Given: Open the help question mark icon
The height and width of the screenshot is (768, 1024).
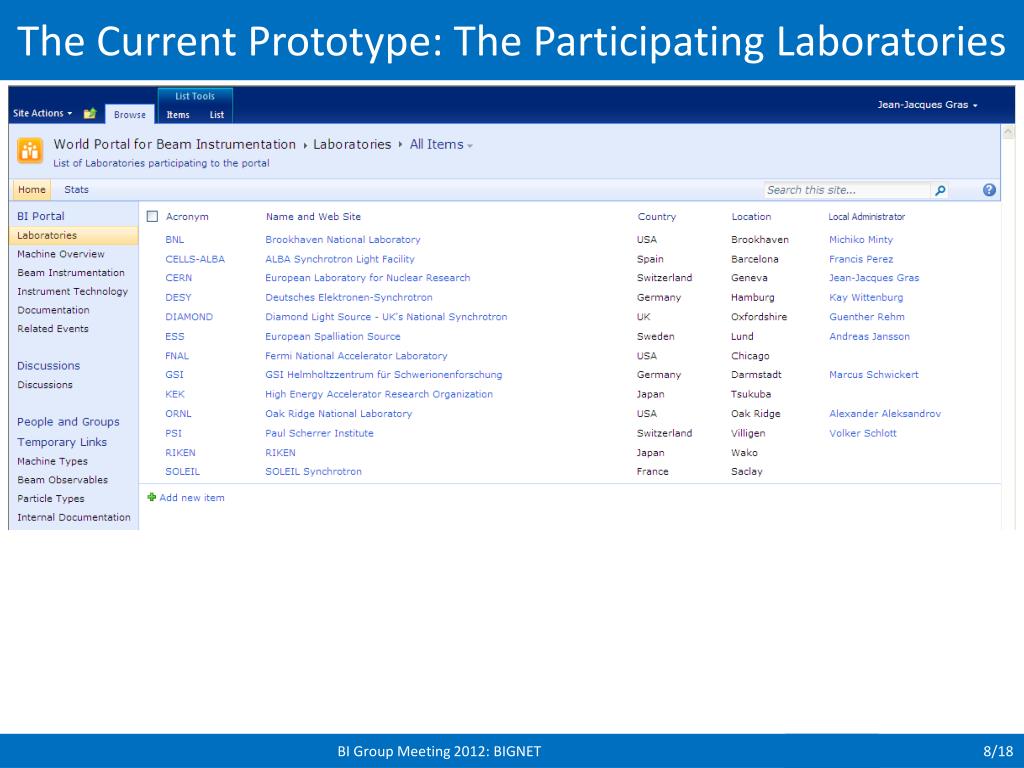Looking at the screenshot, I should click(x=989, y=190).
